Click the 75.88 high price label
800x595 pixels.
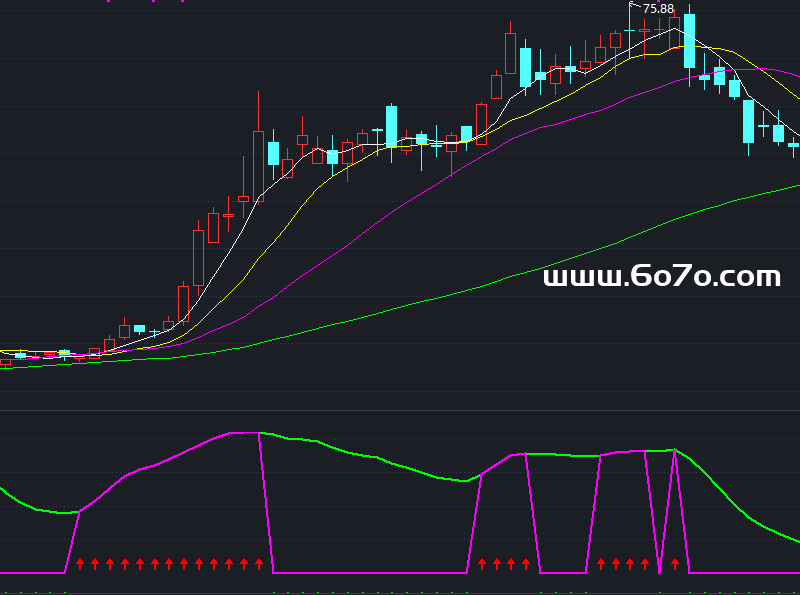click(x=658, y=9)
